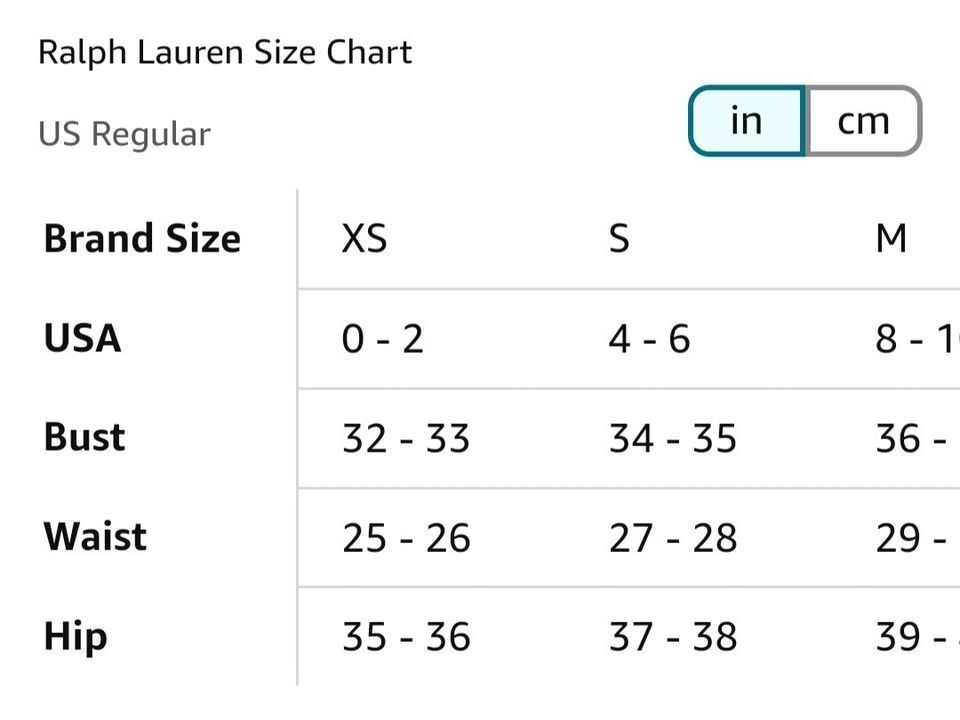Switch units to cm
The image size is (960, 720).
(864, 121)
